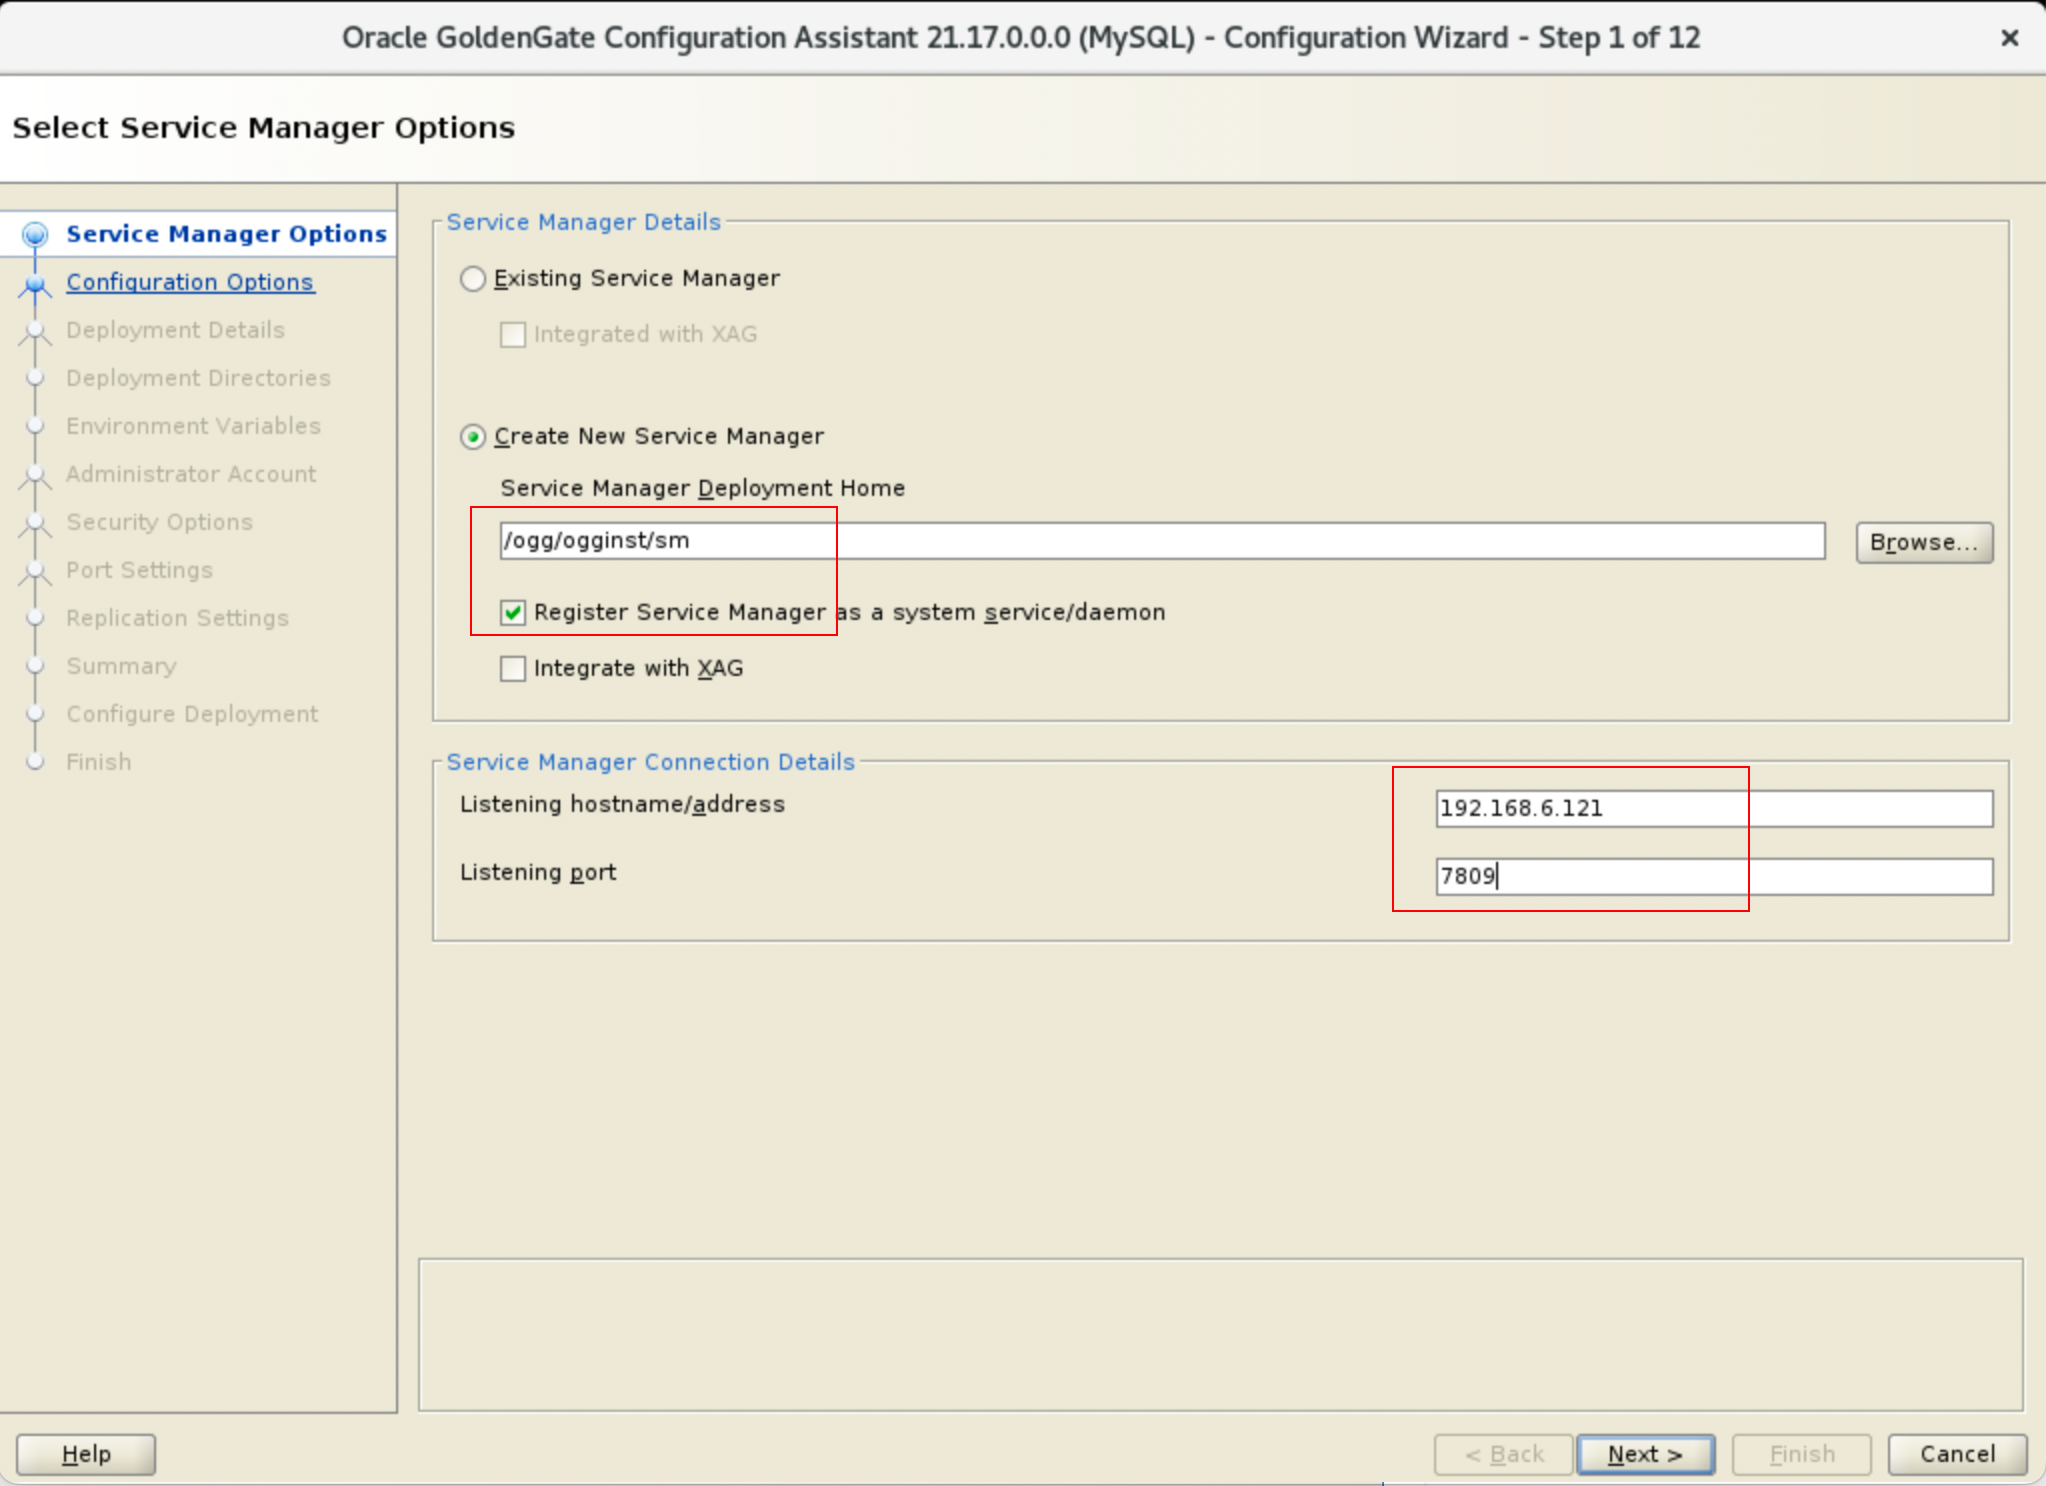Viewport: 2046px width, 1486px height.
Task: Click the Listening port input field
Action: click(x=1713, y=877)
